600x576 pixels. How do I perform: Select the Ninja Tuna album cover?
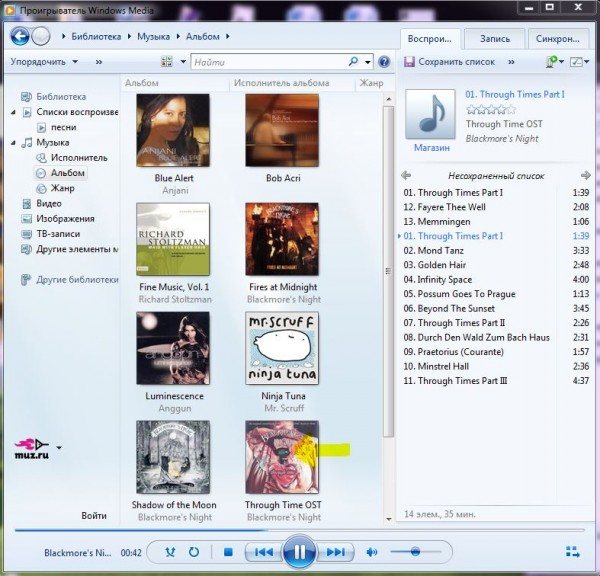point(282,348)
